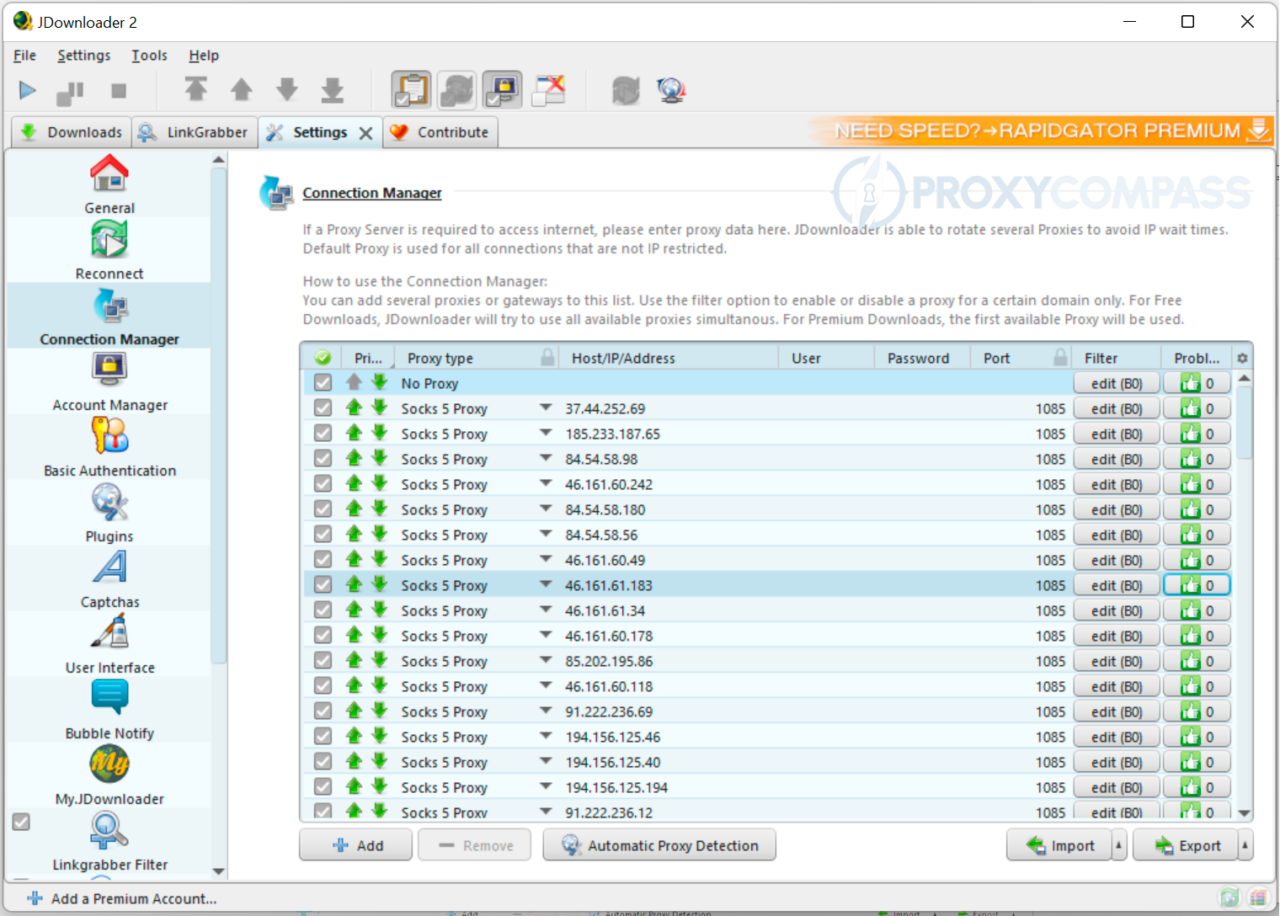This screenshot has height=916, width=1280.
Task: Open proxy type dropdown for 84.54.58.98
Action: coord(545,458)
